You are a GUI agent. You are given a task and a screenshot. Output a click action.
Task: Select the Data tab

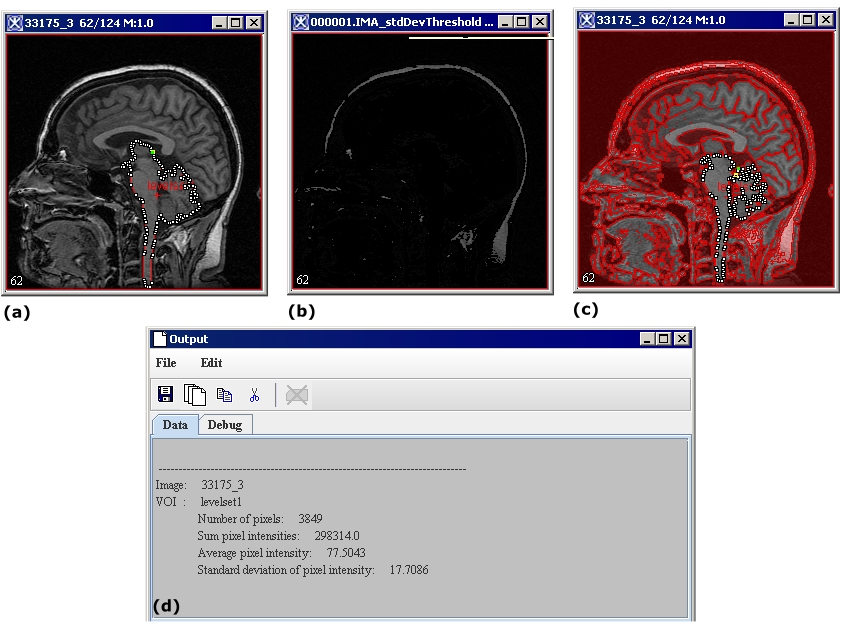click(x=175, y=425)
